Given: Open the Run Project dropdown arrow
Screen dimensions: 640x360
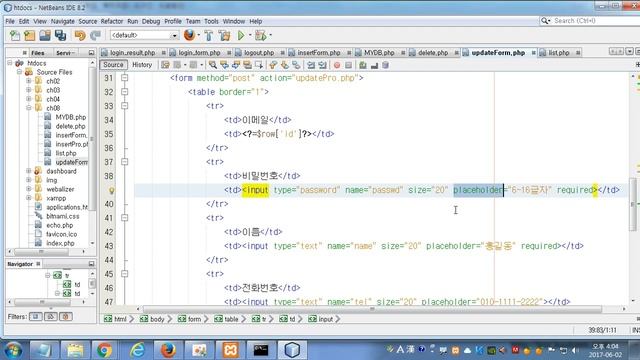Looking at the screenshot, I should [250, 36].
